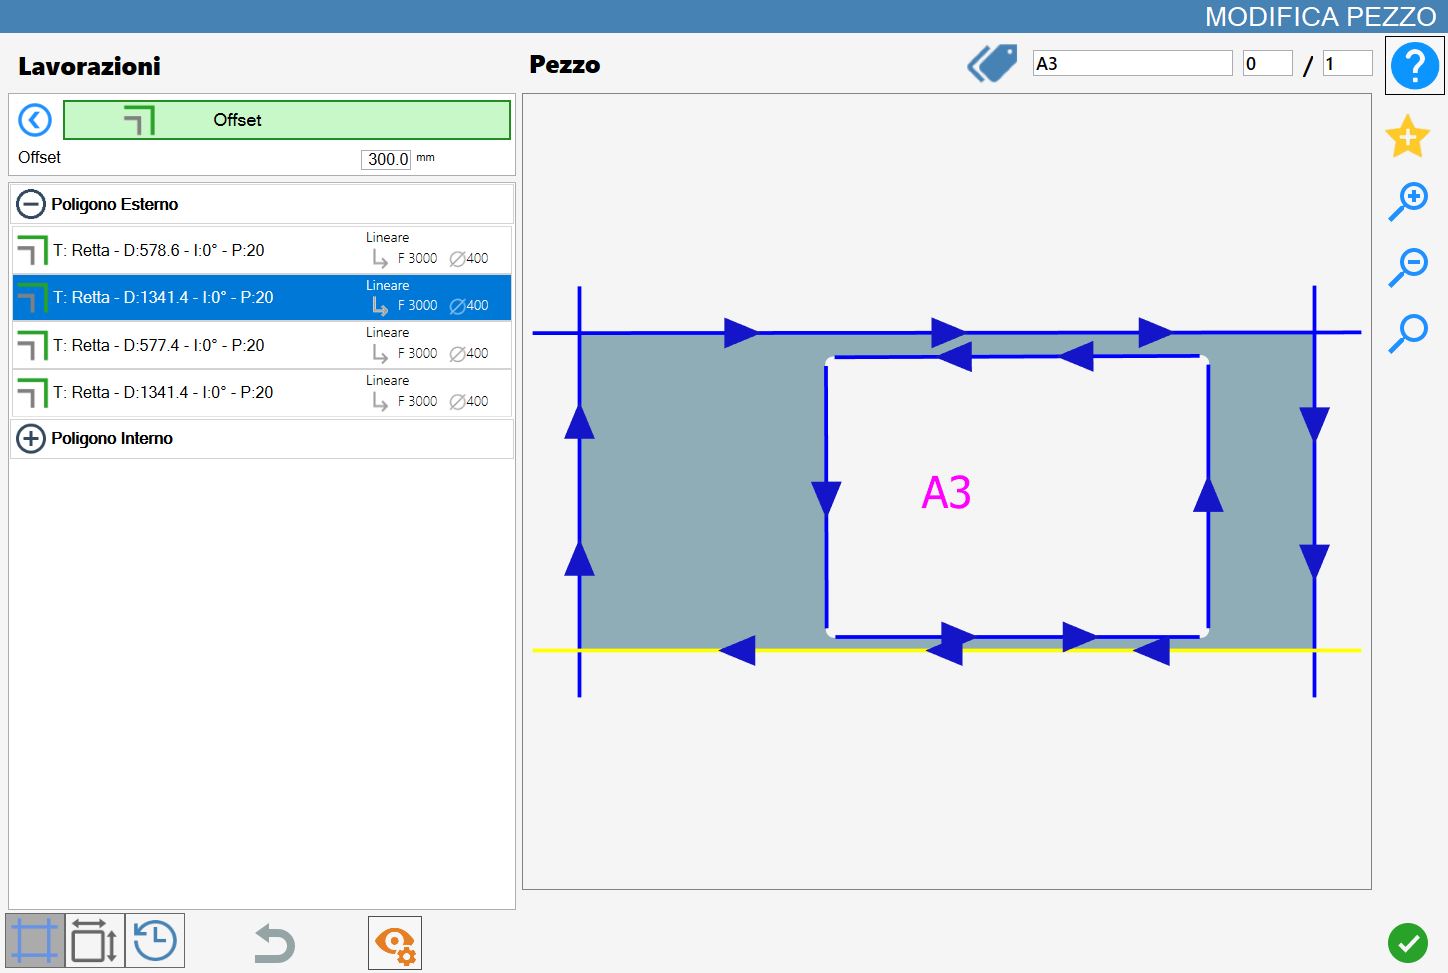Click the MODIFICA PEZZO title text

1320,17
